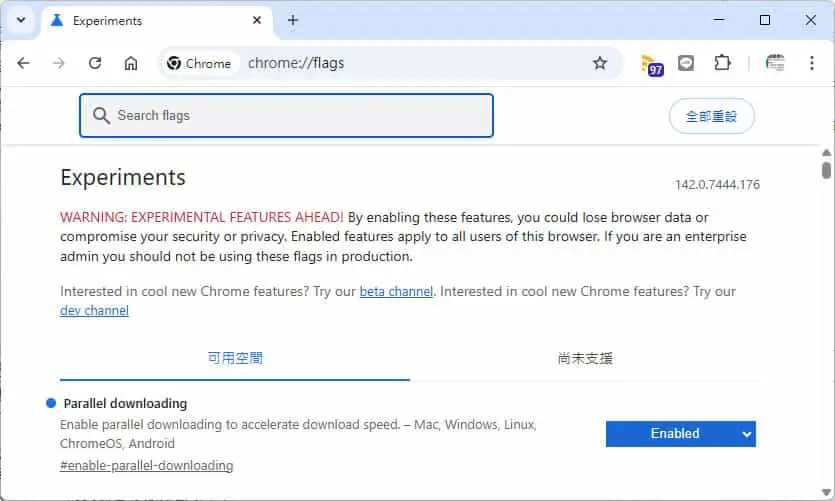Switch to the 可用空間 tab
Screen dimensions: 835x501
(235, 358)
